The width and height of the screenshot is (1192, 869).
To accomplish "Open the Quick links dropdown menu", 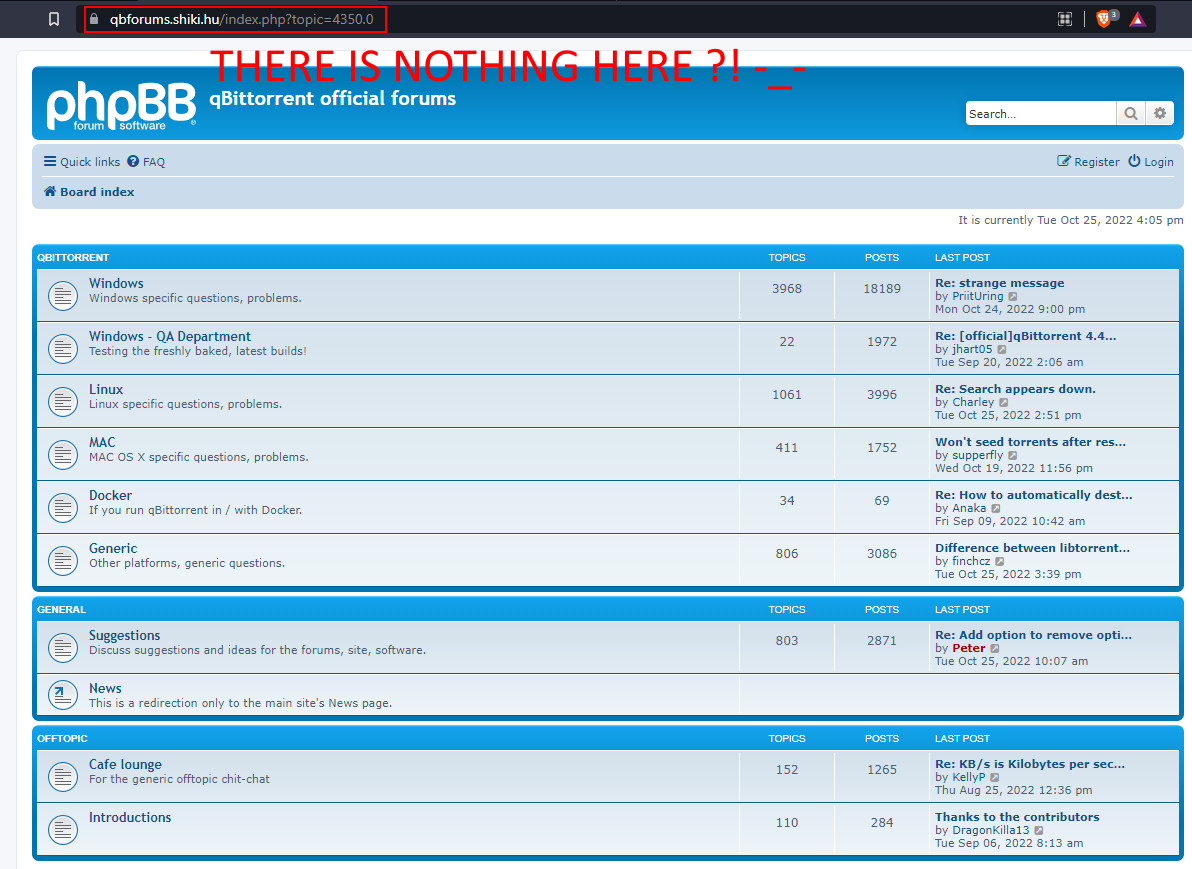I will pos(82,161).
